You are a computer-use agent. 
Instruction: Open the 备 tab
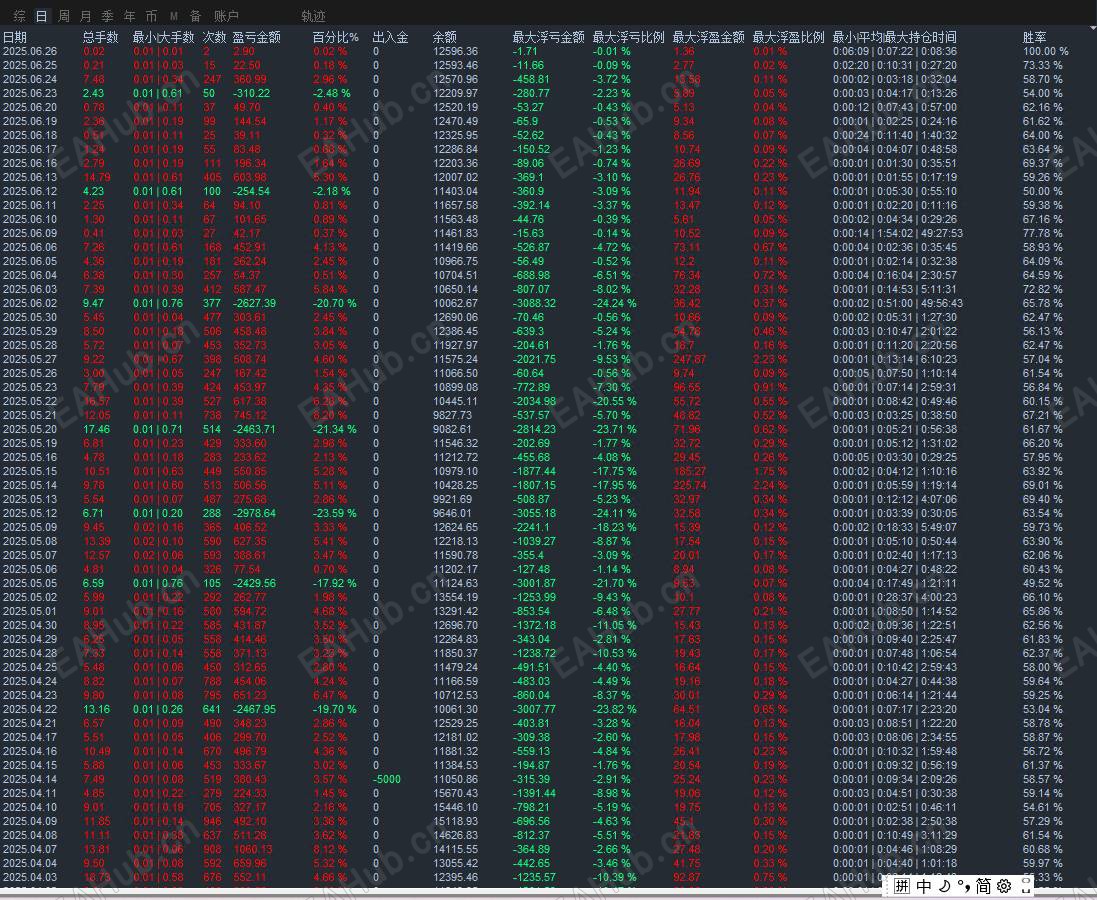195,16
